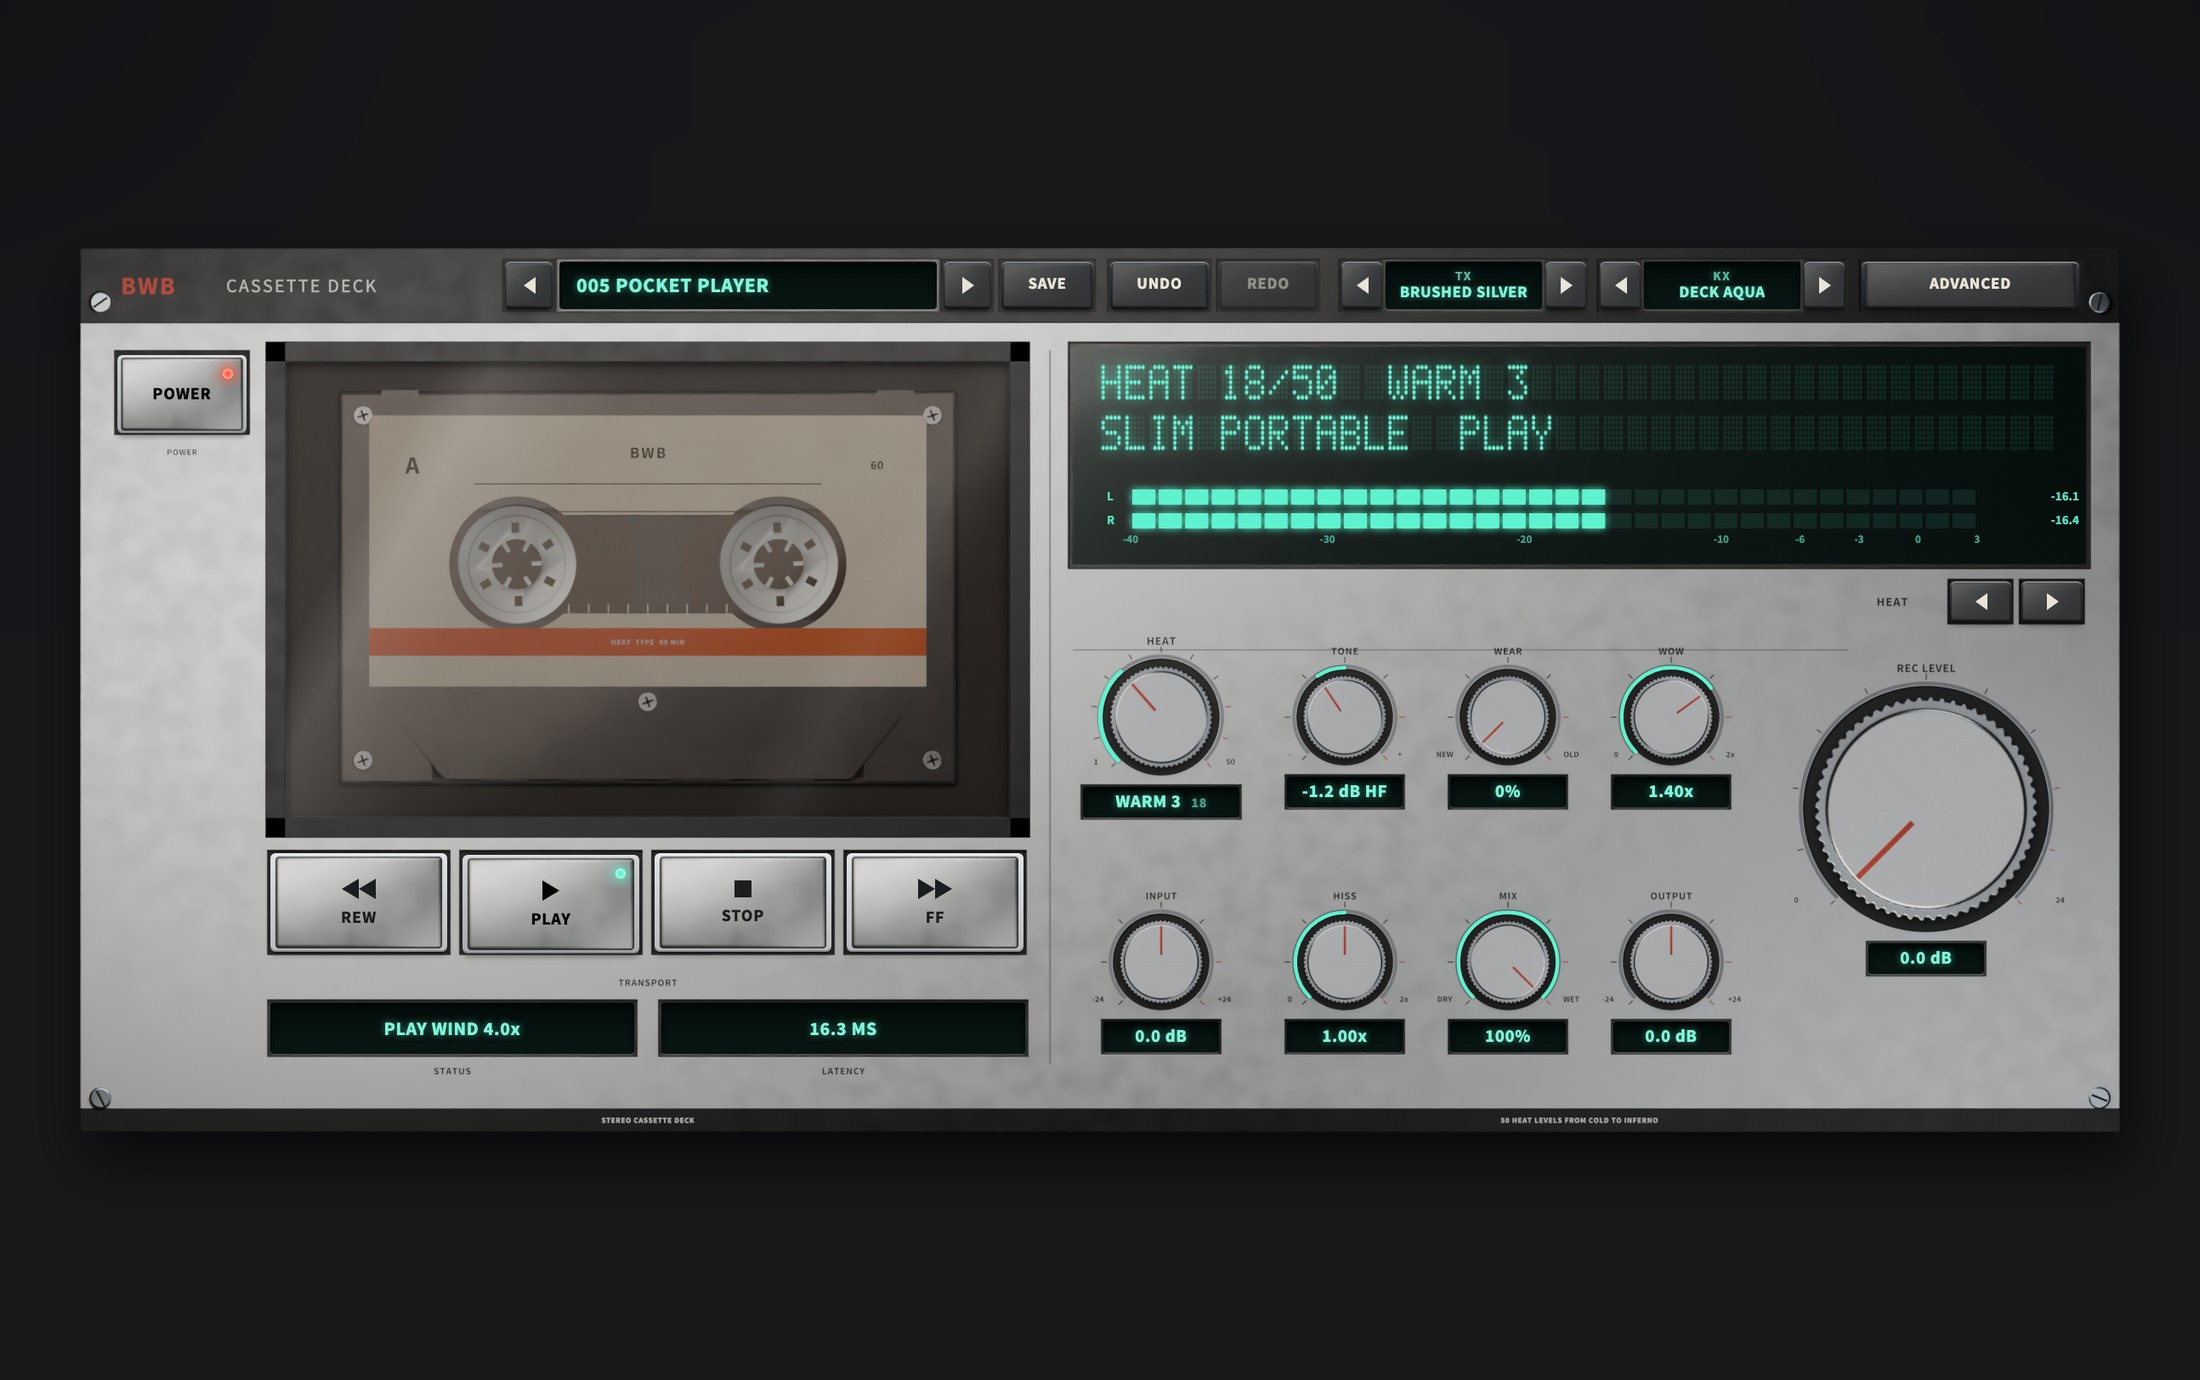Click the SLIM PORTABLE PLAY display text
The height and width of the screenshot is (1380, 2200).
(x=1325, y=434)
